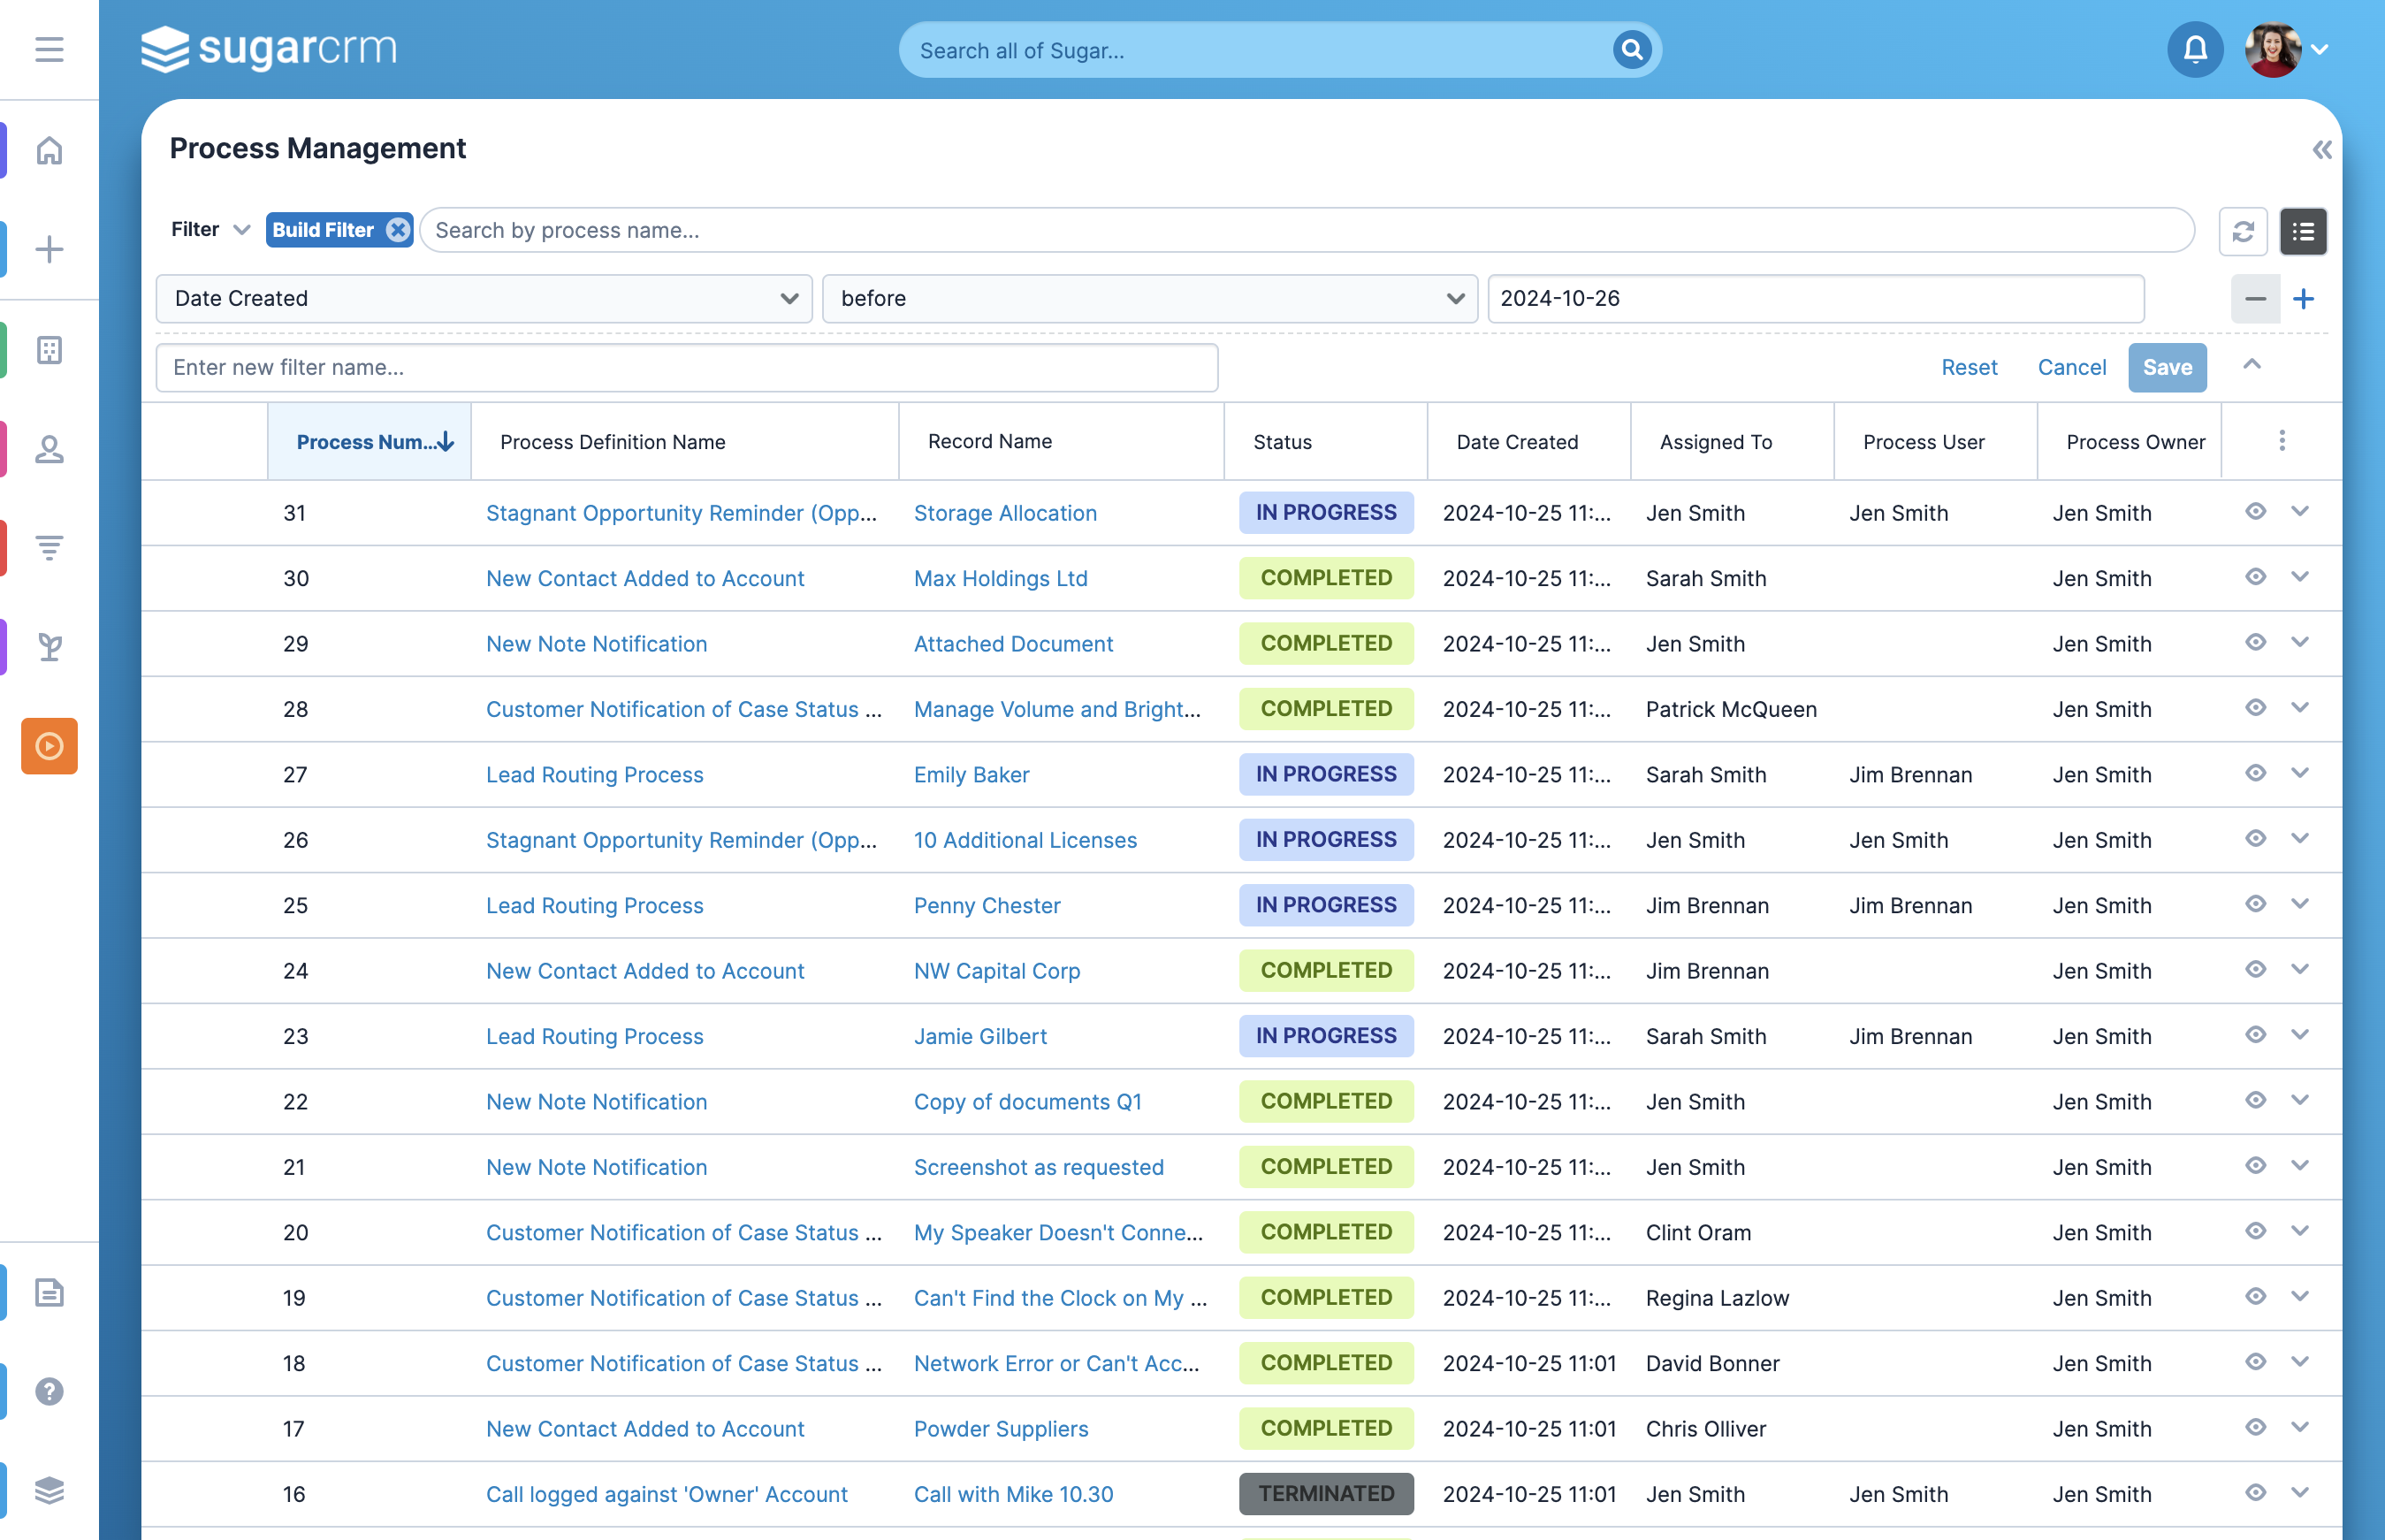Open the help question mark icon
Viewport: 2385px width, 1540px height.
49,1391
